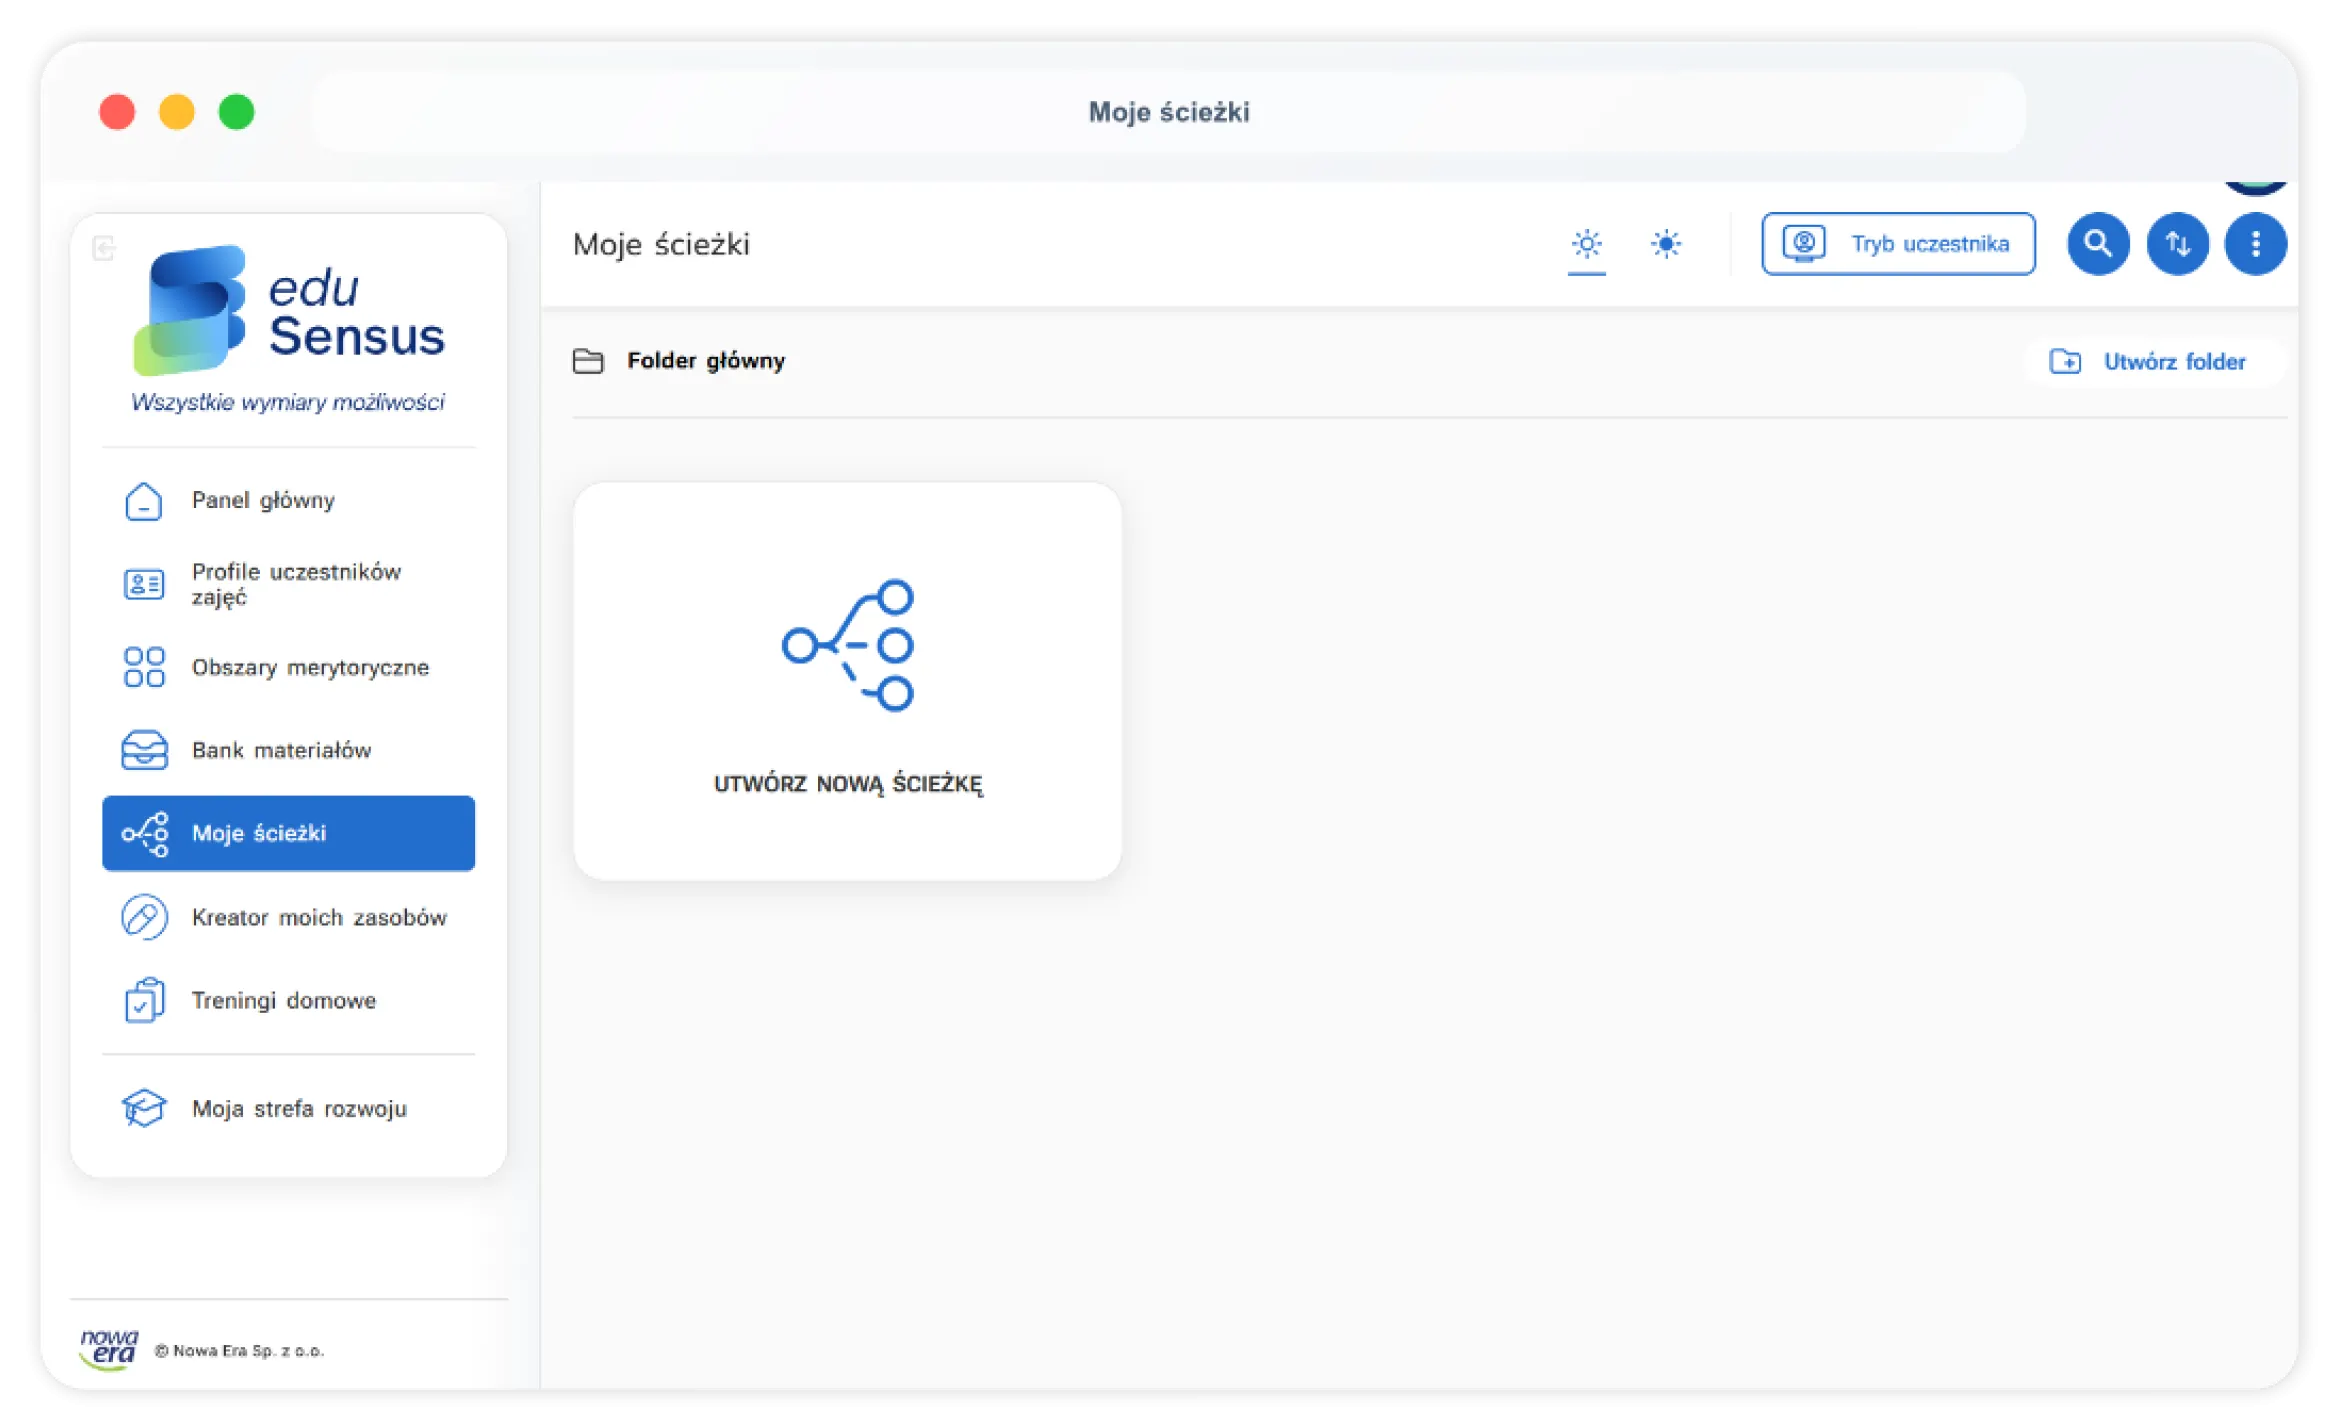Viewport: 2340px width, 1426px height.
Task: Click the sidebar collapse arrow icon
Action: pyautogui.click(x=104, y=247)
